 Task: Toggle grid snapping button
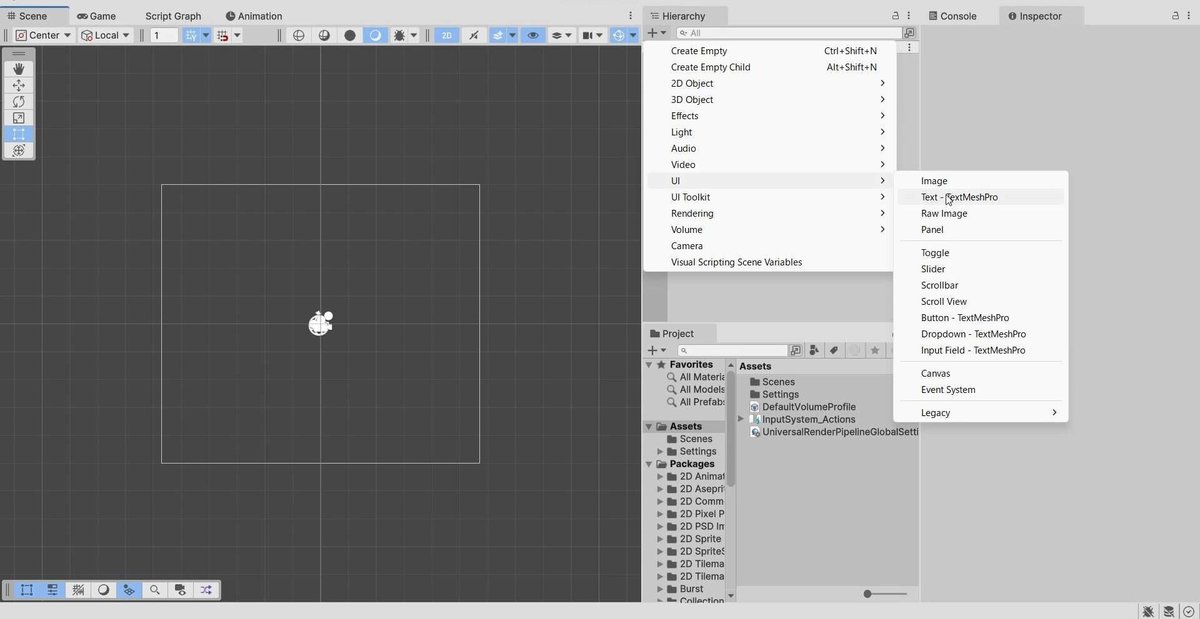[x=191, y=35]
